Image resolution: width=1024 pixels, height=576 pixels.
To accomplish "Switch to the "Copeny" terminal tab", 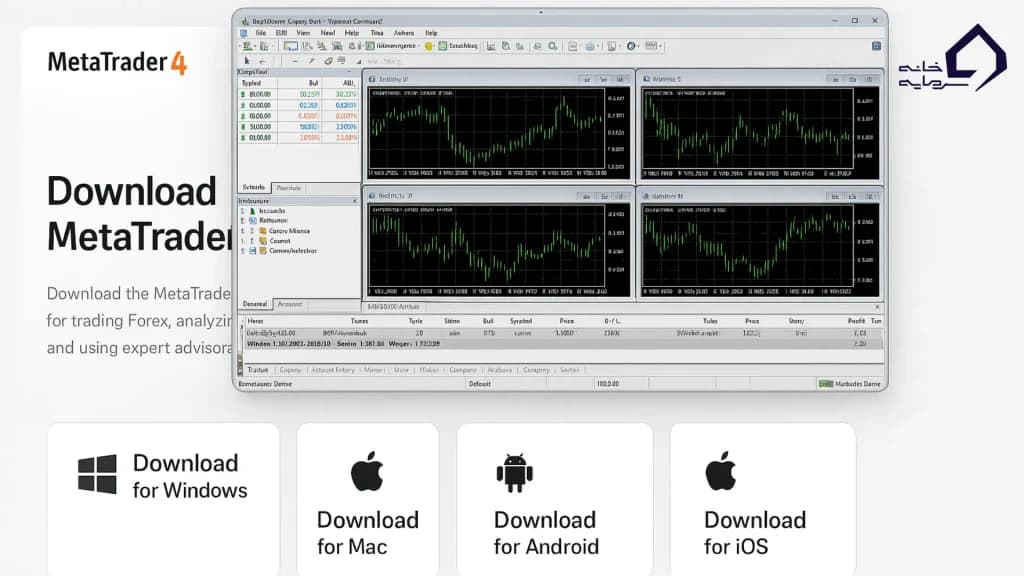I will coord(290,370).
